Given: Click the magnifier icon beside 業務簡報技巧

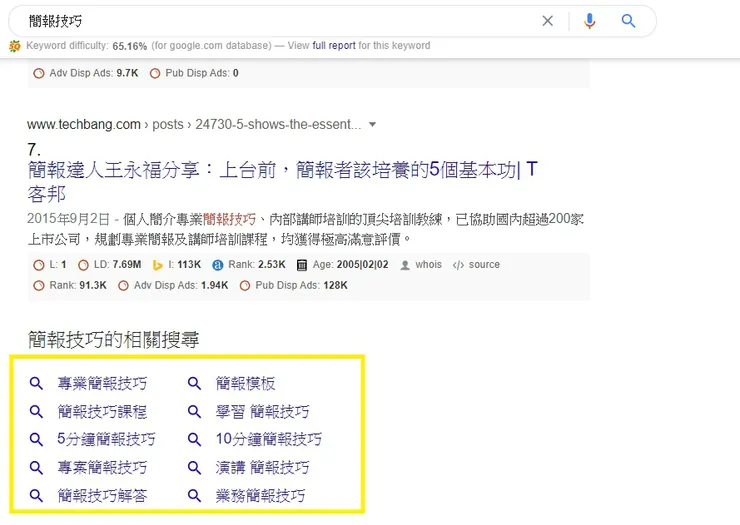Looking at the screenshot, I should coord(194,496).
